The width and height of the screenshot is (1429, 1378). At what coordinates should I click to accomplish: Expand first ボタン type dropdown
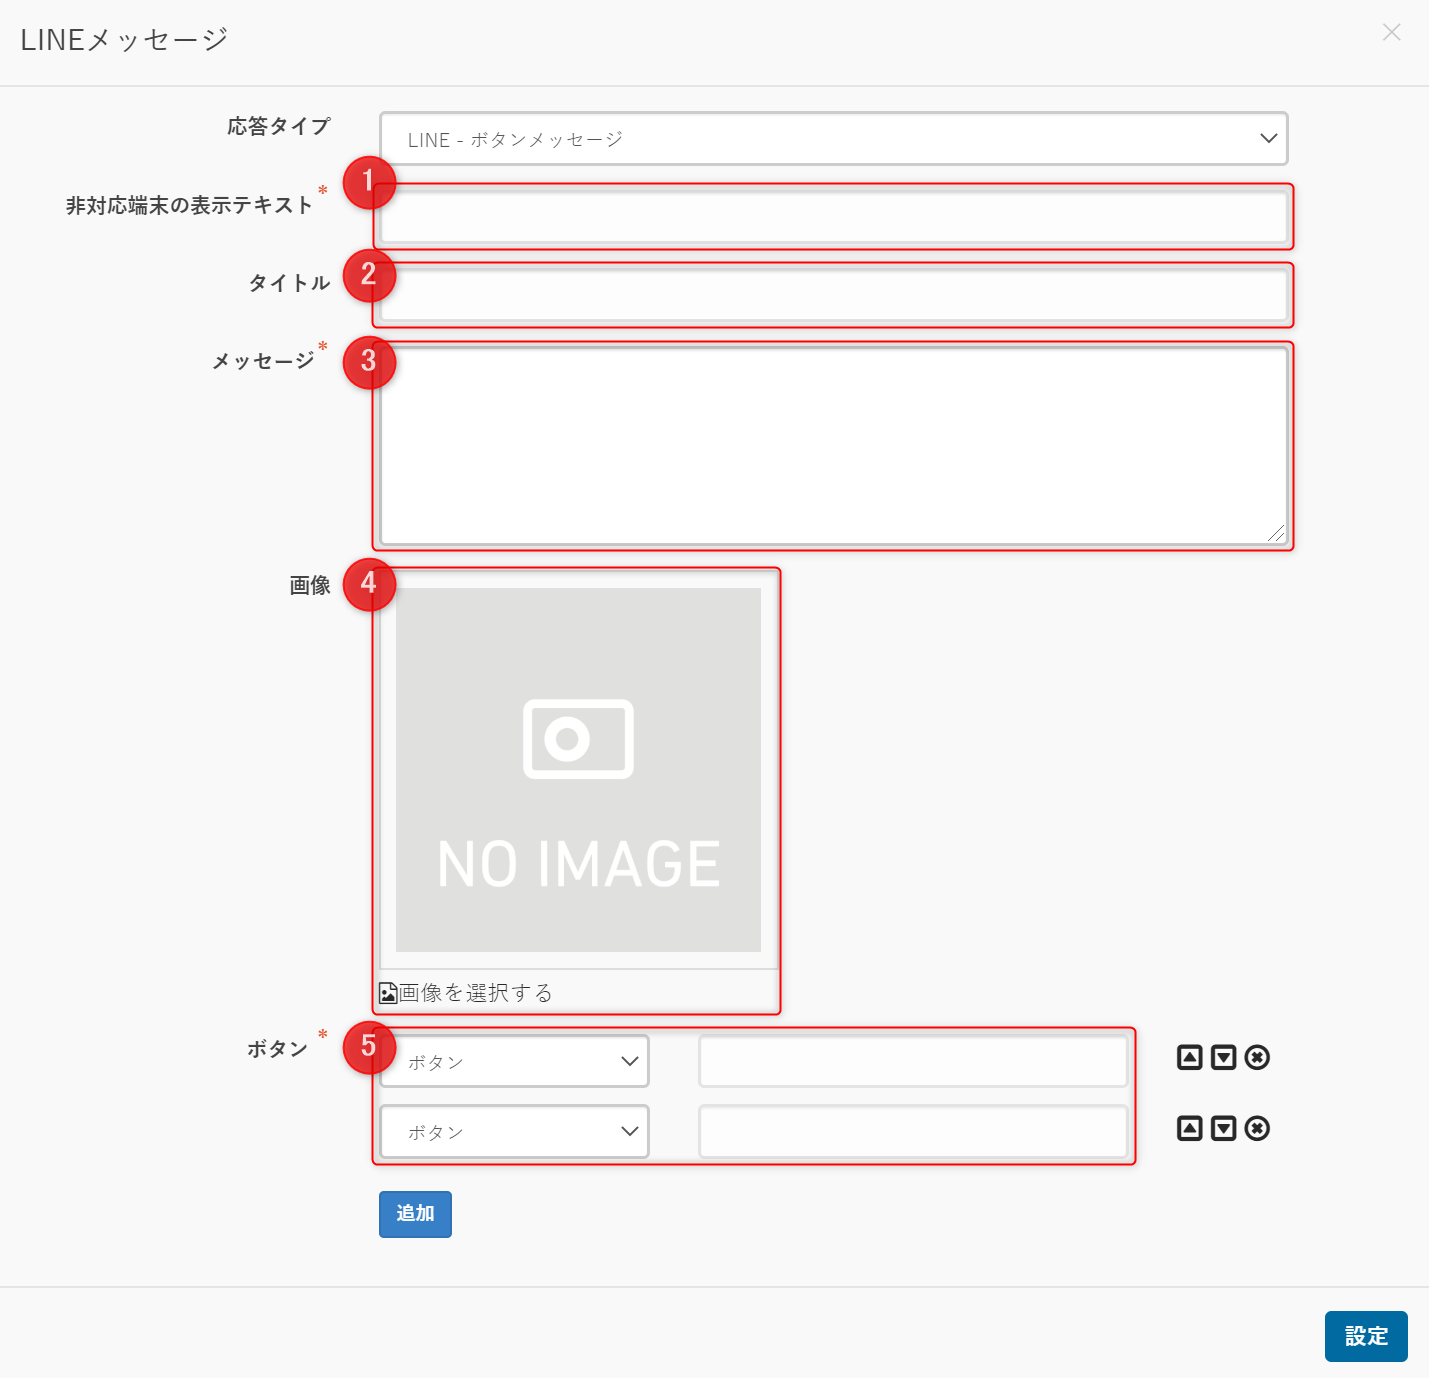click(514, 1061)
